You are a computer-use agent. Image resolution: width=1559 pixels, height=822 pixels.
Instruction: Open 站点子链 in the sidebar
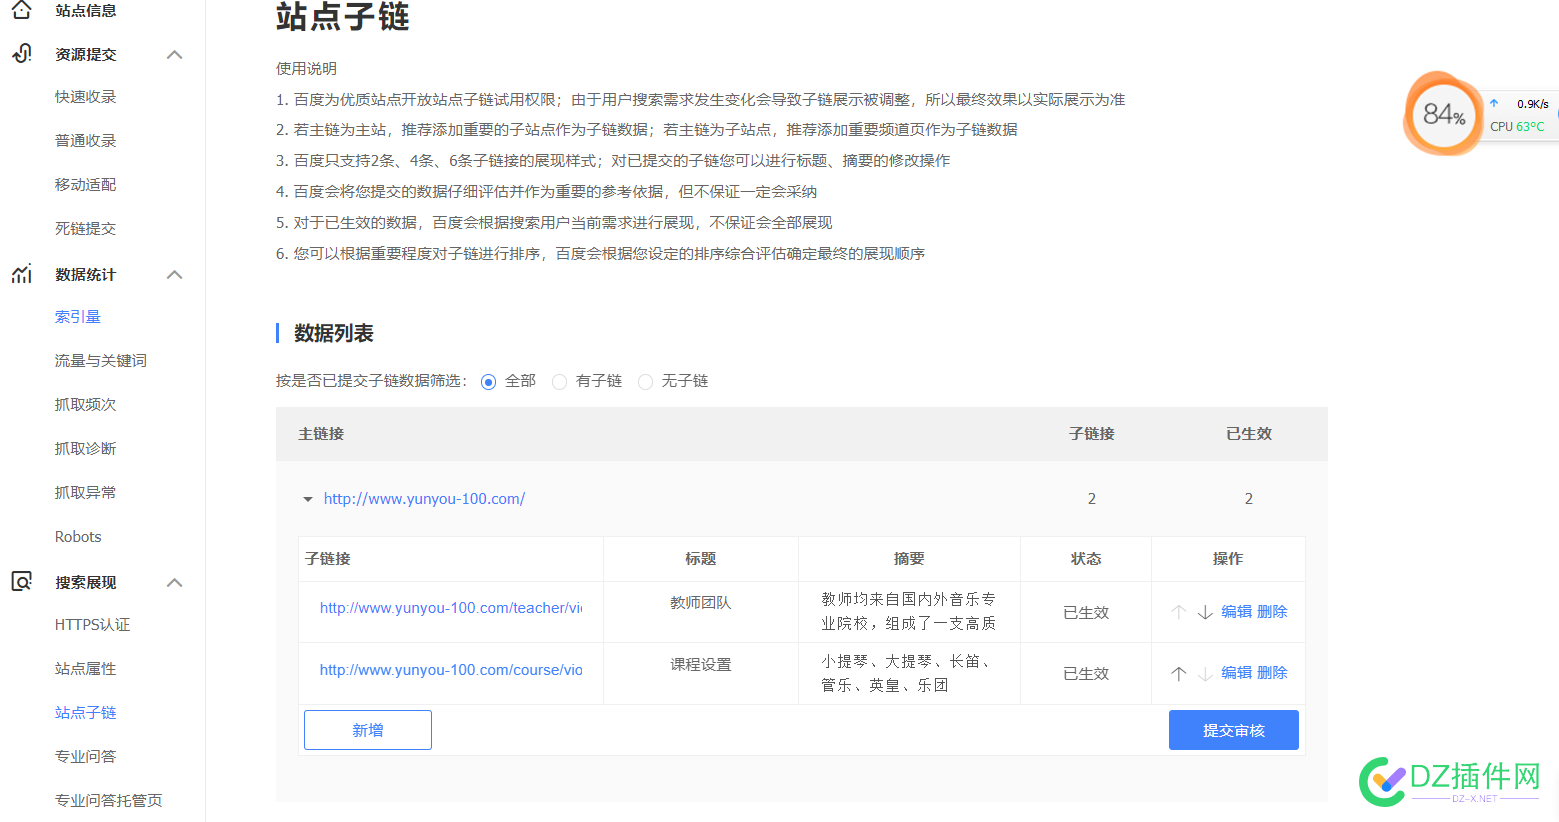(x=86, y=713)
